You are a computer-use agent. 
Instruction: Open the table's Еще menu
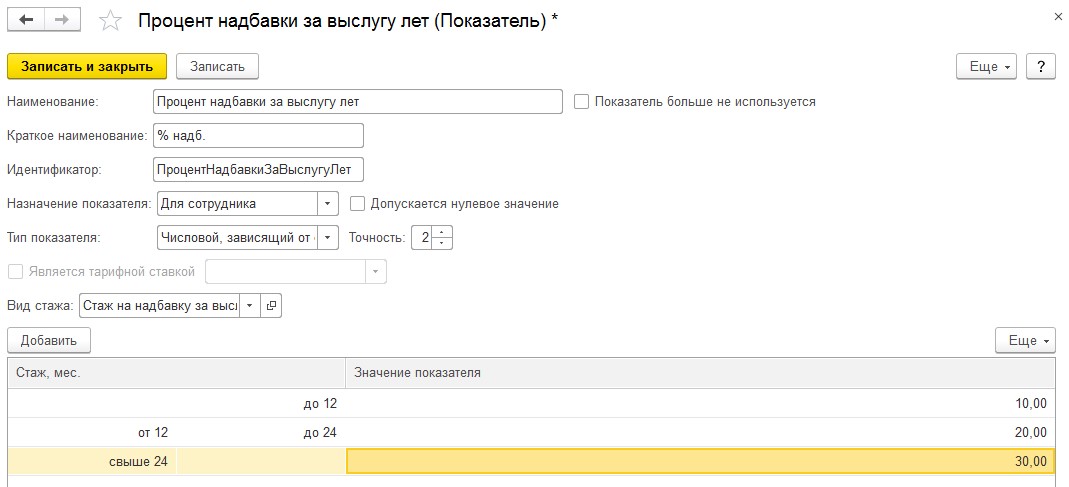click(1024, 340)
